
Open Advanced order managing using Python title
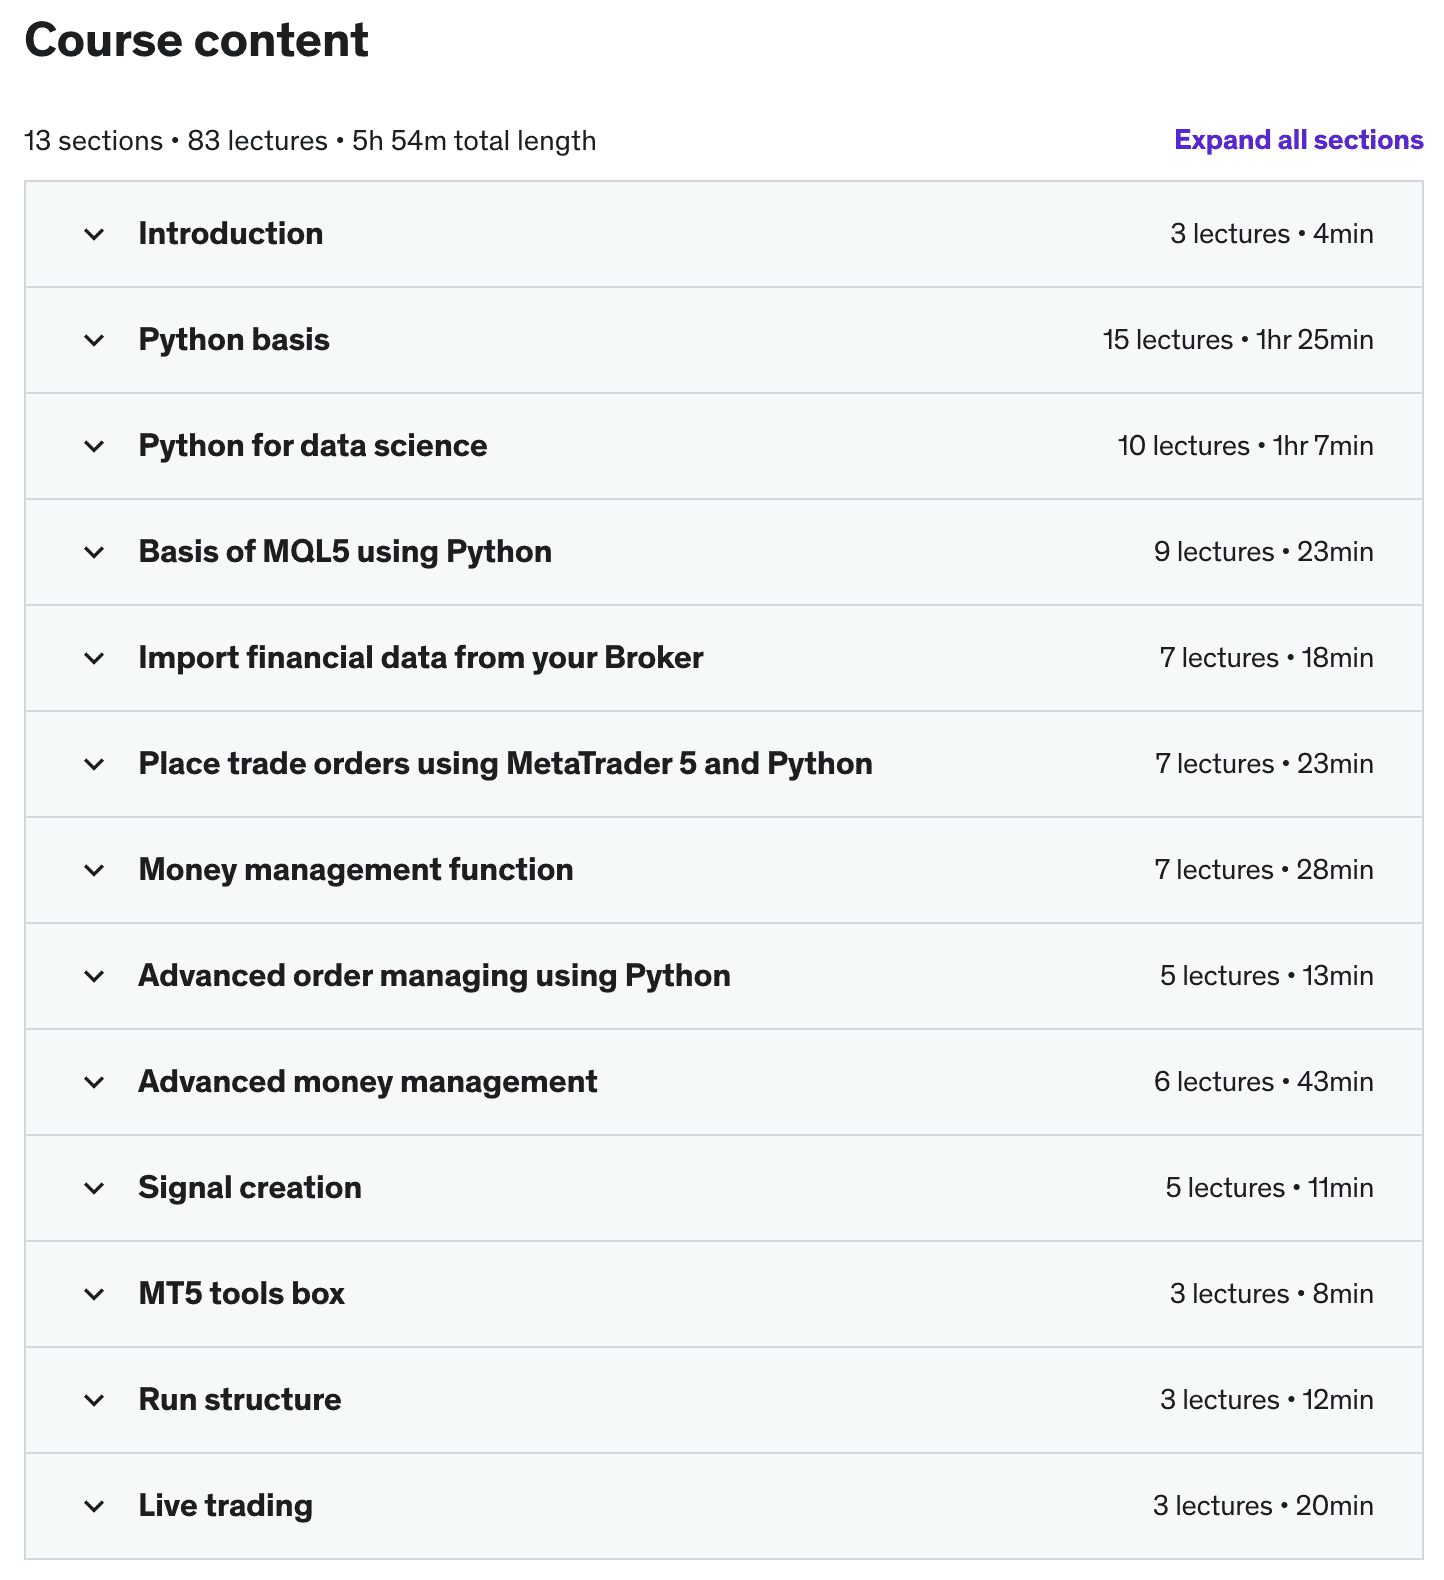tap(434, 976)
